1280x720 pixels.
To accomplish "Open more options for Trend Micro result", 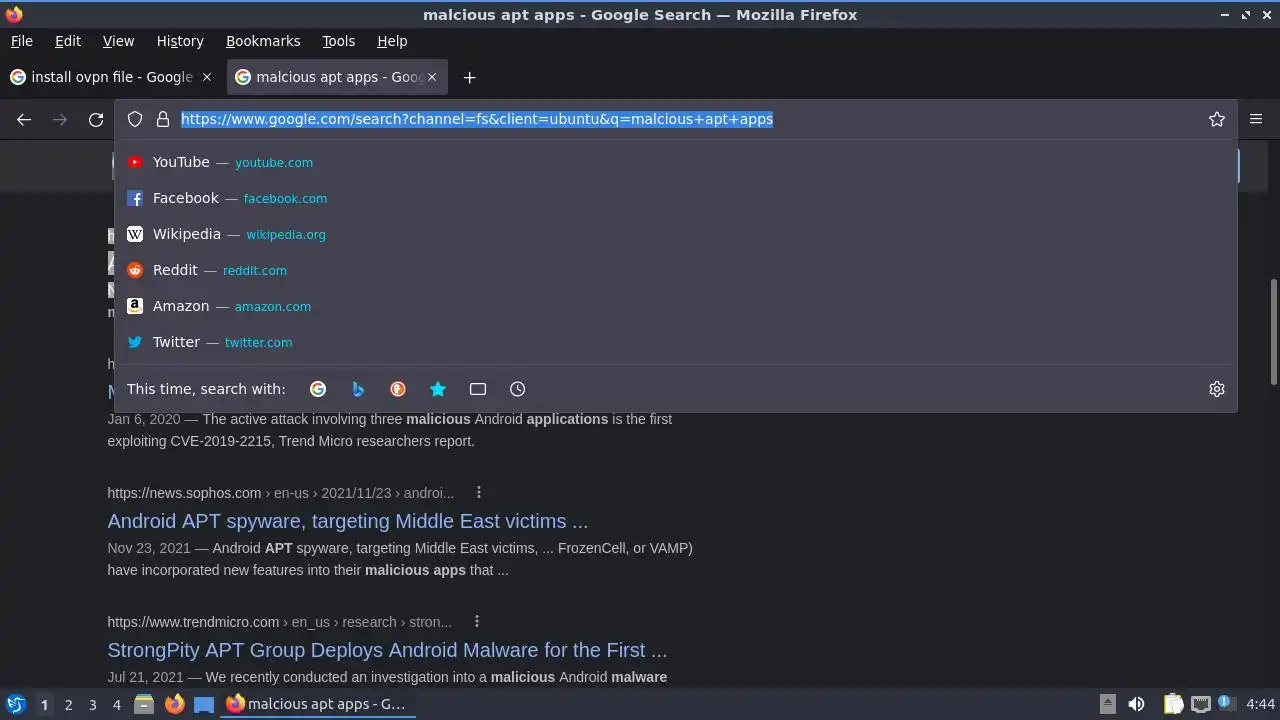I will 477,621.
